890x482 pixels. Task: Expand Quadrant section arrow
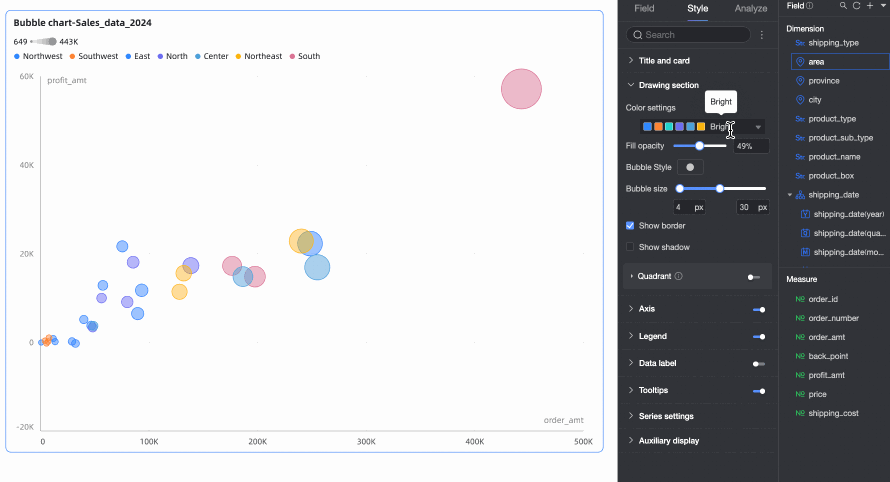631,276
